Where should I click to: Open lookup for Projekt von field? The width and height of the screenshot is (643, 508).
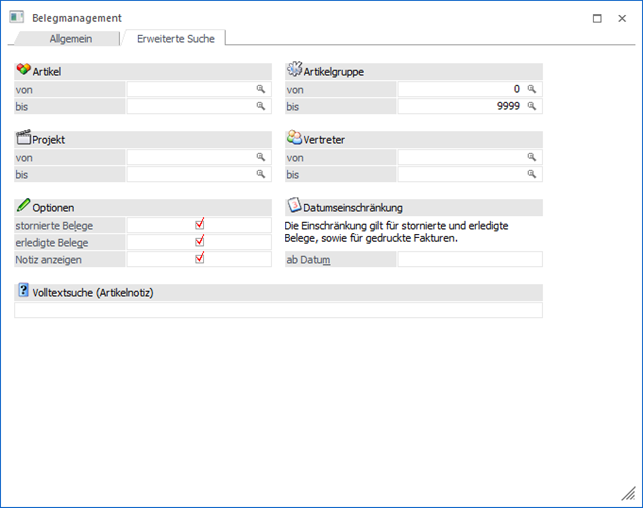[261, 157]
